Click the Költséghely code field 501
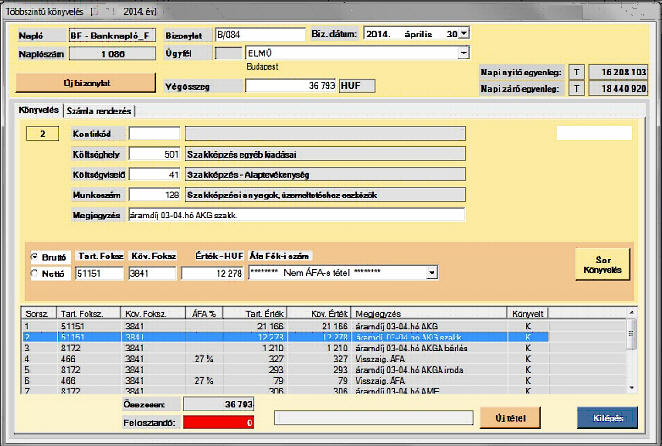Screen dimensions: 662x446 click(x=154, y=154)
